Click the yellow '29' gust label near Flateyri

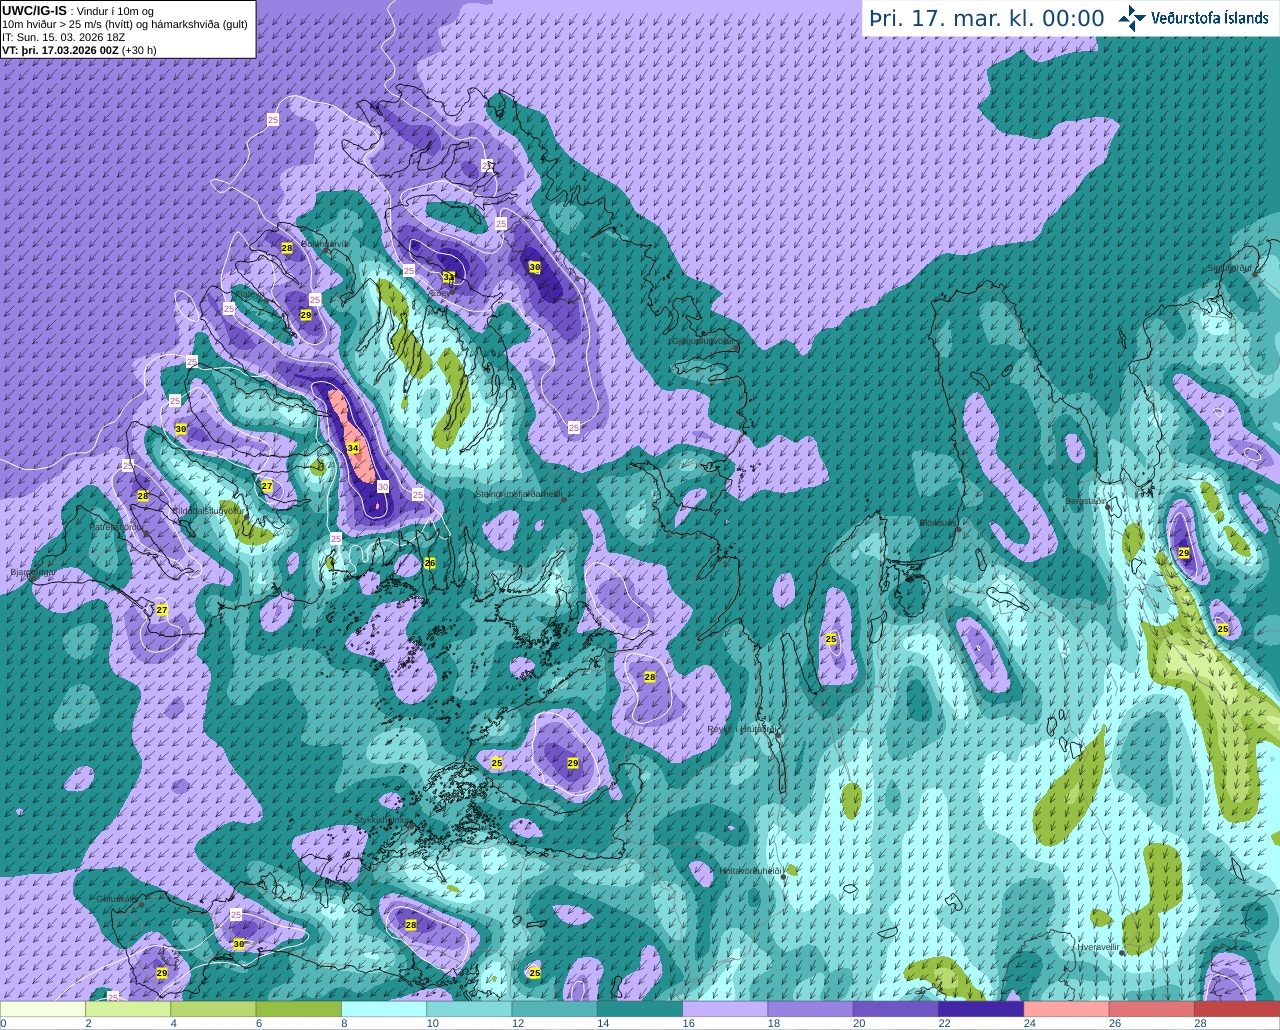[306, 314]
